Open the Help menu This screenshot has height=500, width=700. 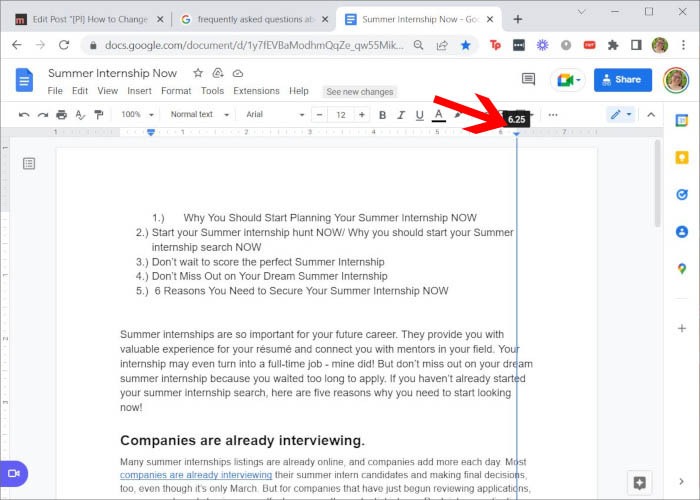click(299, 91)
